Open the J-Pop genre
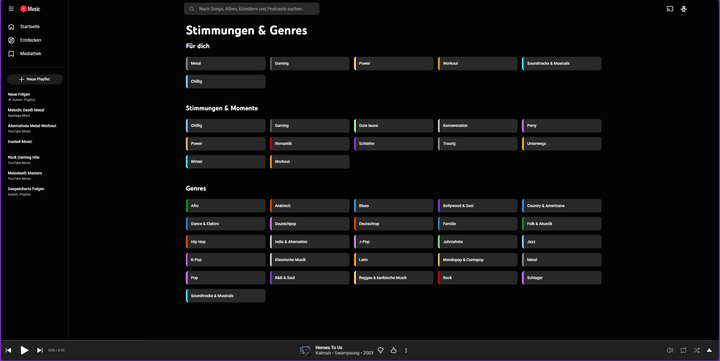The image size is (720, 361). click(394, 242)
